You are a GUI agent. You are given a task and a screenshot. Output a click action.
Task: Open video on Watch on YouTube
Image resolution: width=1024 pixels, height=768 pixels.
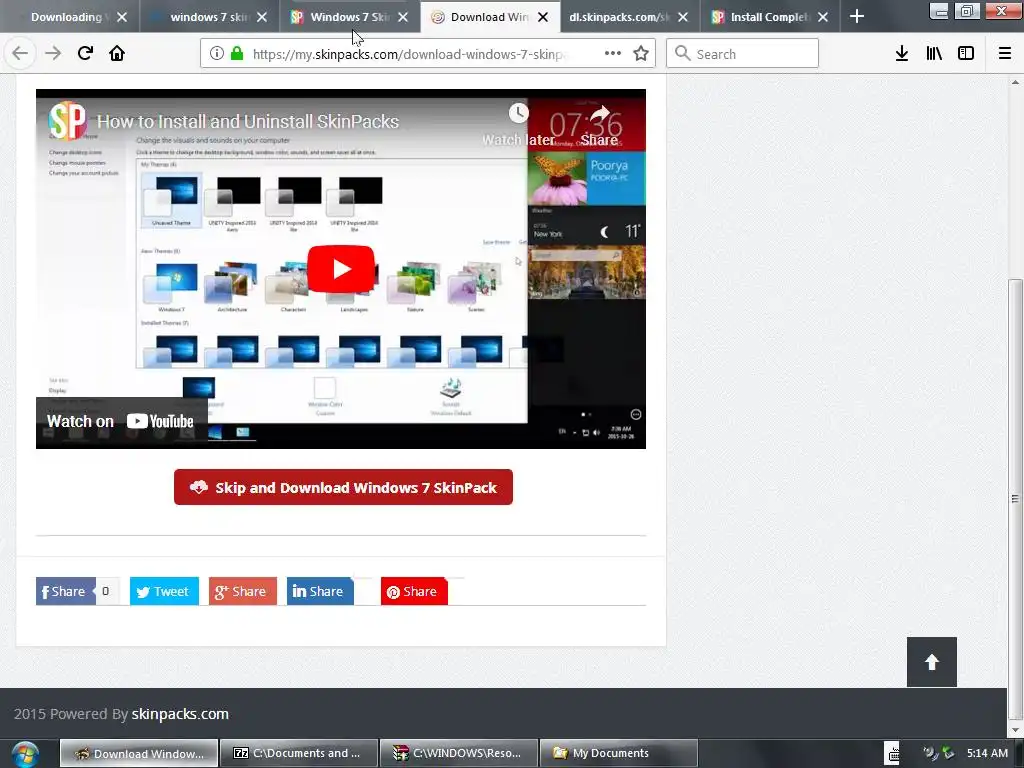[120, 421]
